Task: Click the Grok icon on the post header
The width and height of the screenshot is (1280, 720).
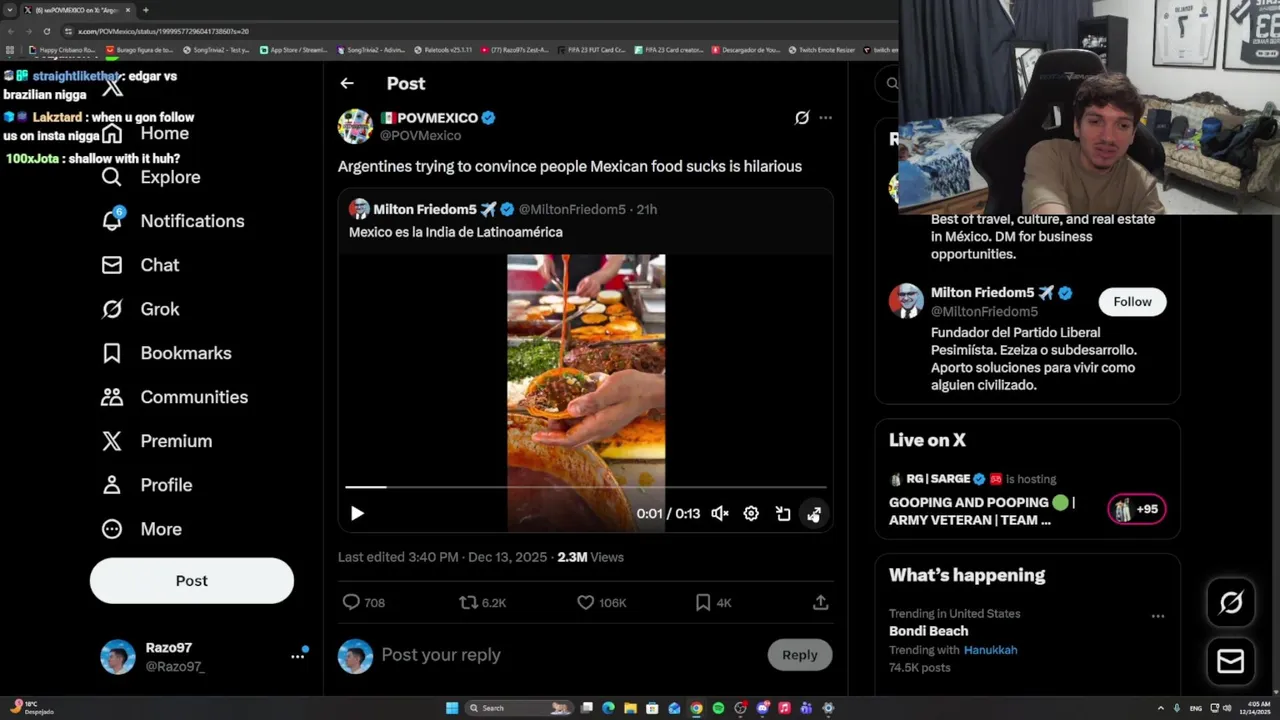Action: tap(802, 118)
